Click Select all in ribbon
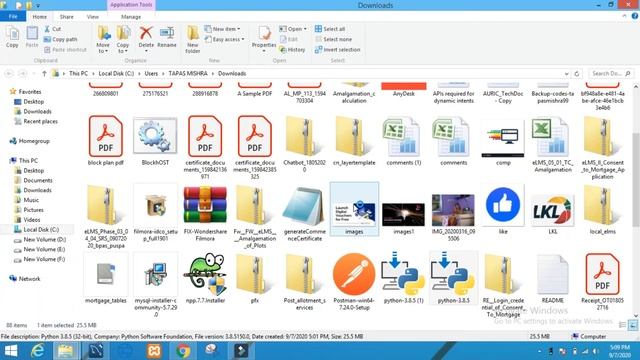This screenshot has height=360, width=640. (x=330, y=29)
